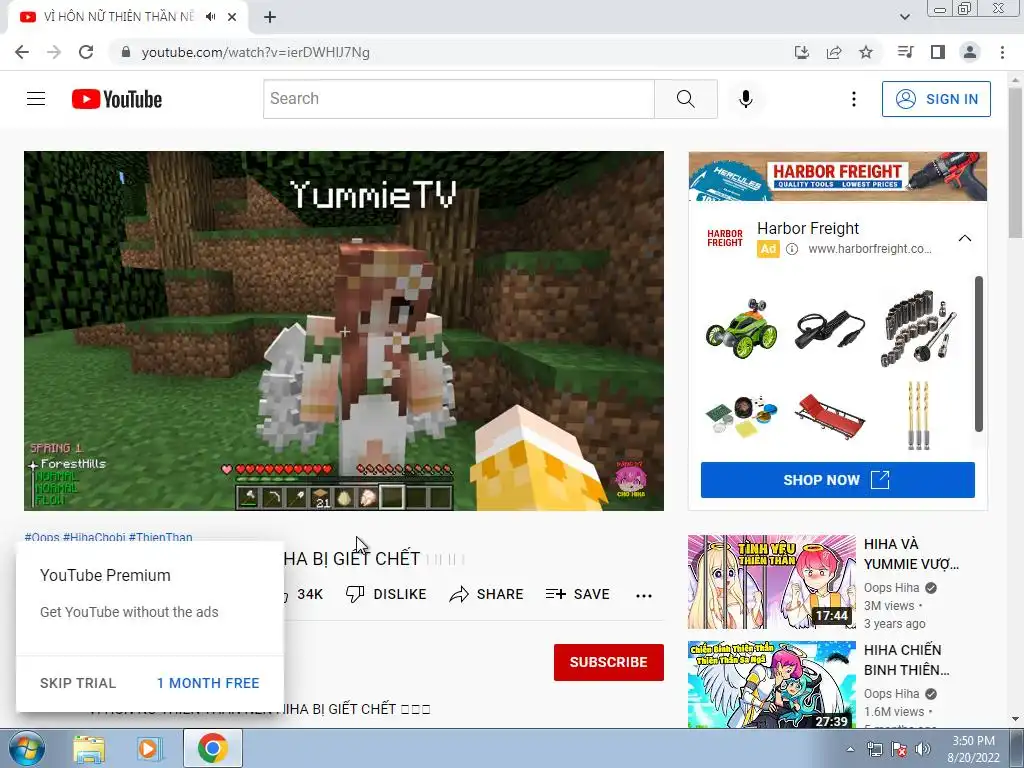
Task: Open the 17:44 recommended video thumbnail
Action: pyautogui.click(x=771, y=582)
